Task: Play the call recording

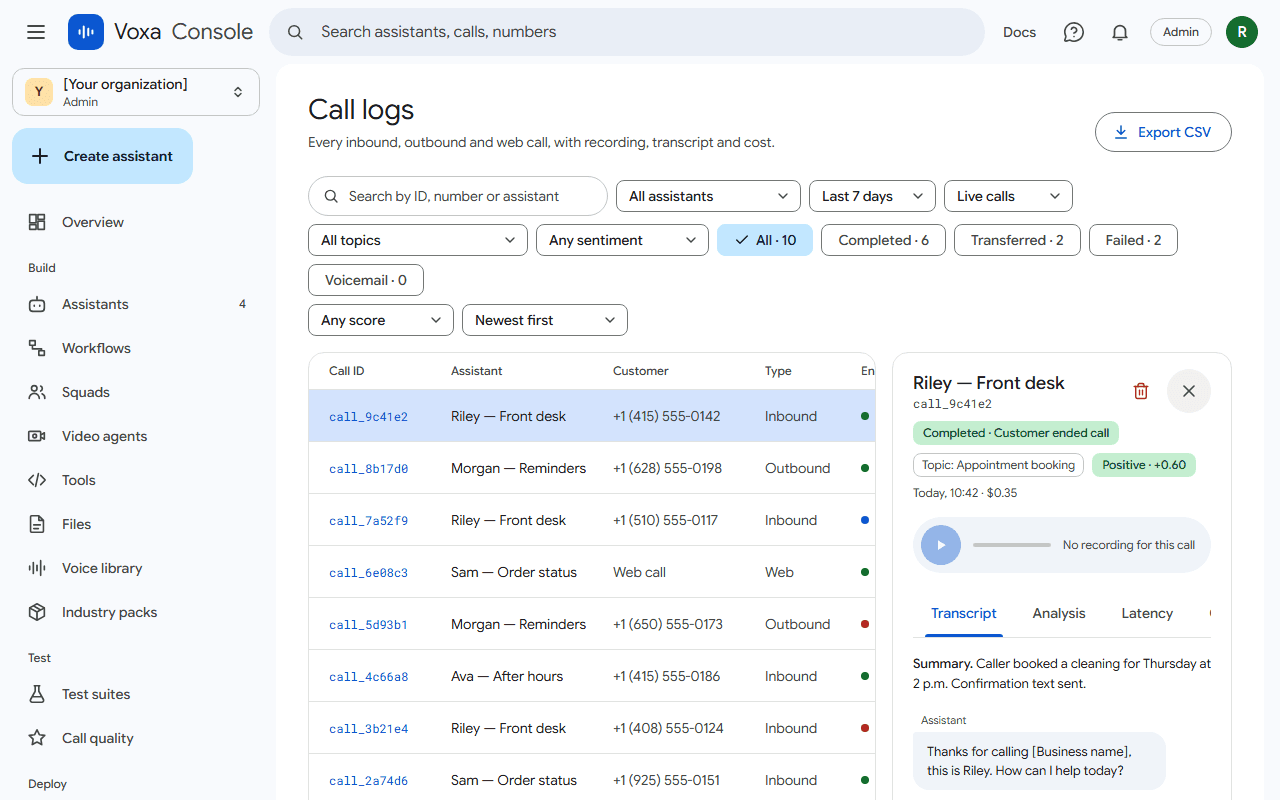Action: click(x=941, y=545)
